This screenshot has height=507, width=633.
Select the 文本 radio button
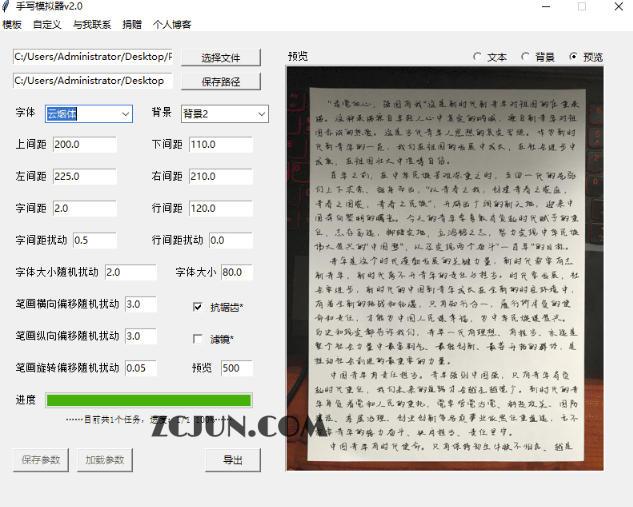(478, 57)
